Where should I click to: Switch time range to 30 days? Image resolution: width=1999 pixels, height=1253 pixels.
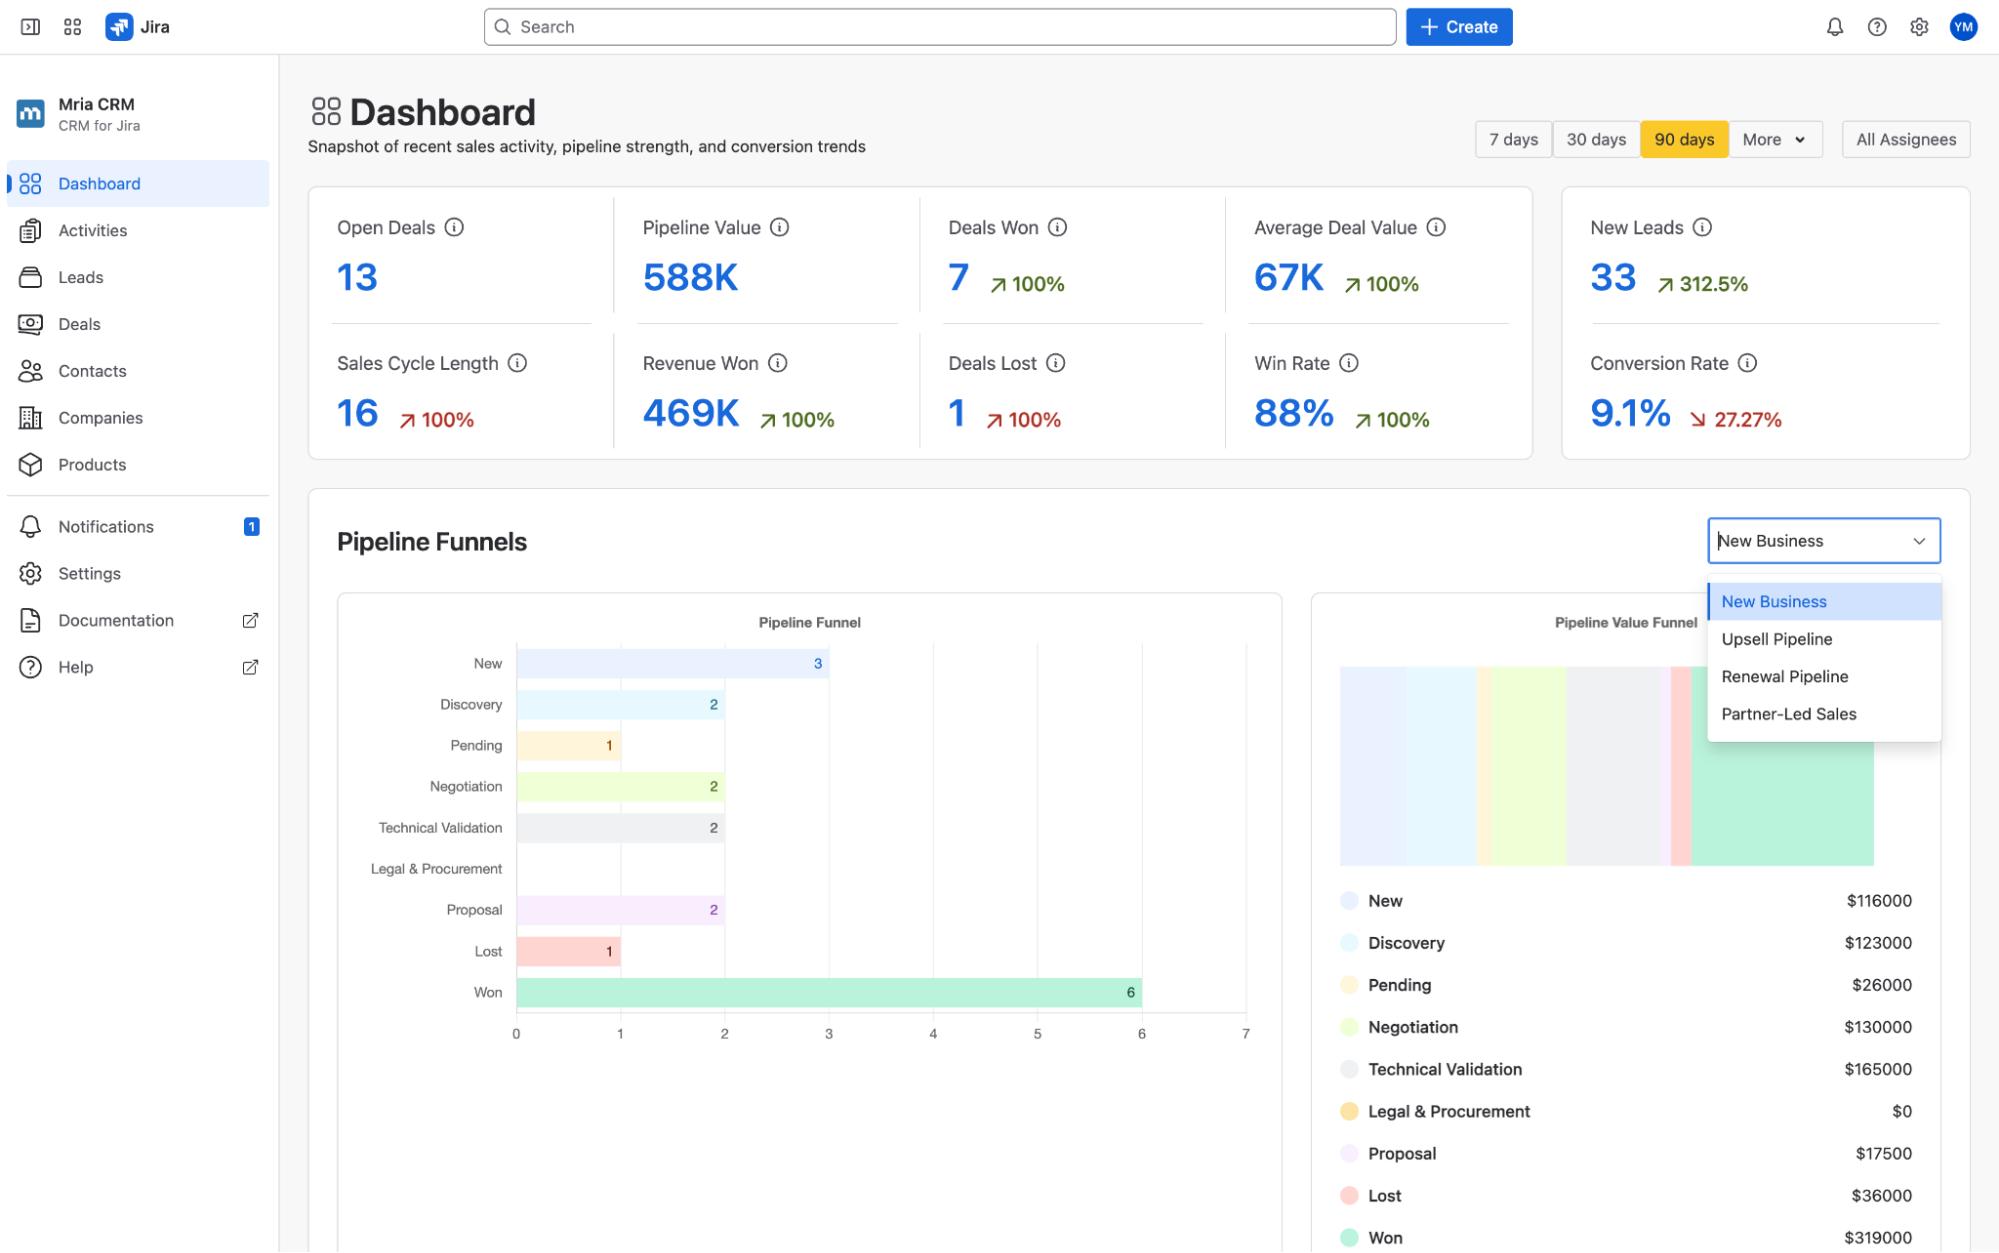click(1595, 139)
